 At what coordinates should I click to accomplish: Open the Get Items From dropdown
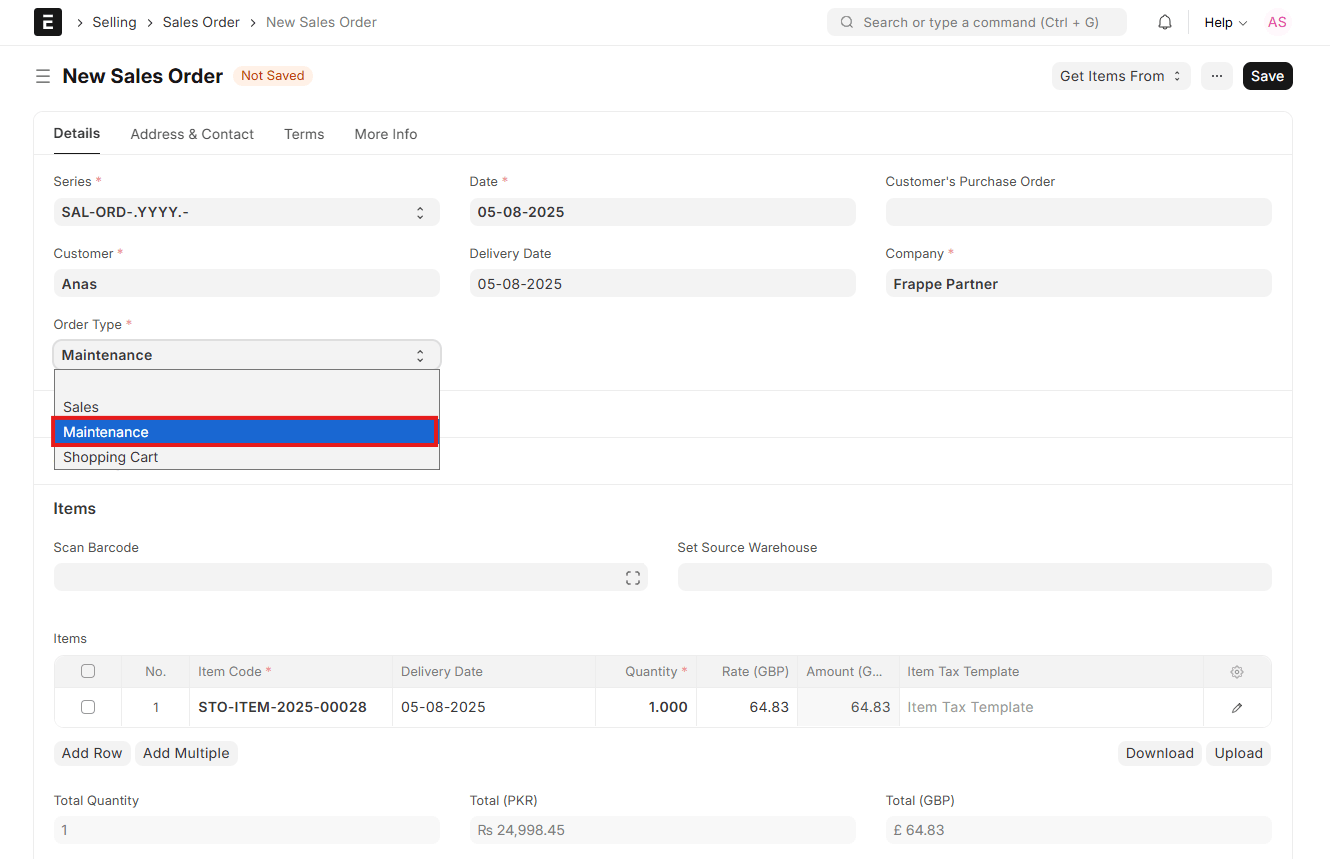(1121, 76)
